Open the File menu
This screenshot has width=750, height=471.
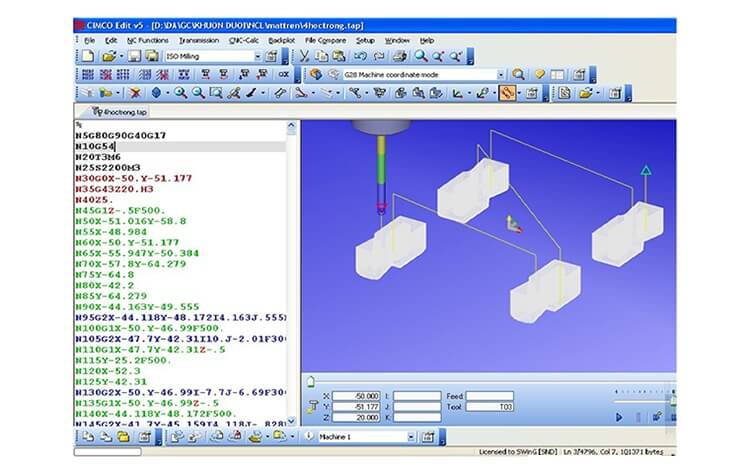pyautogui.click(x=89, y=41)
